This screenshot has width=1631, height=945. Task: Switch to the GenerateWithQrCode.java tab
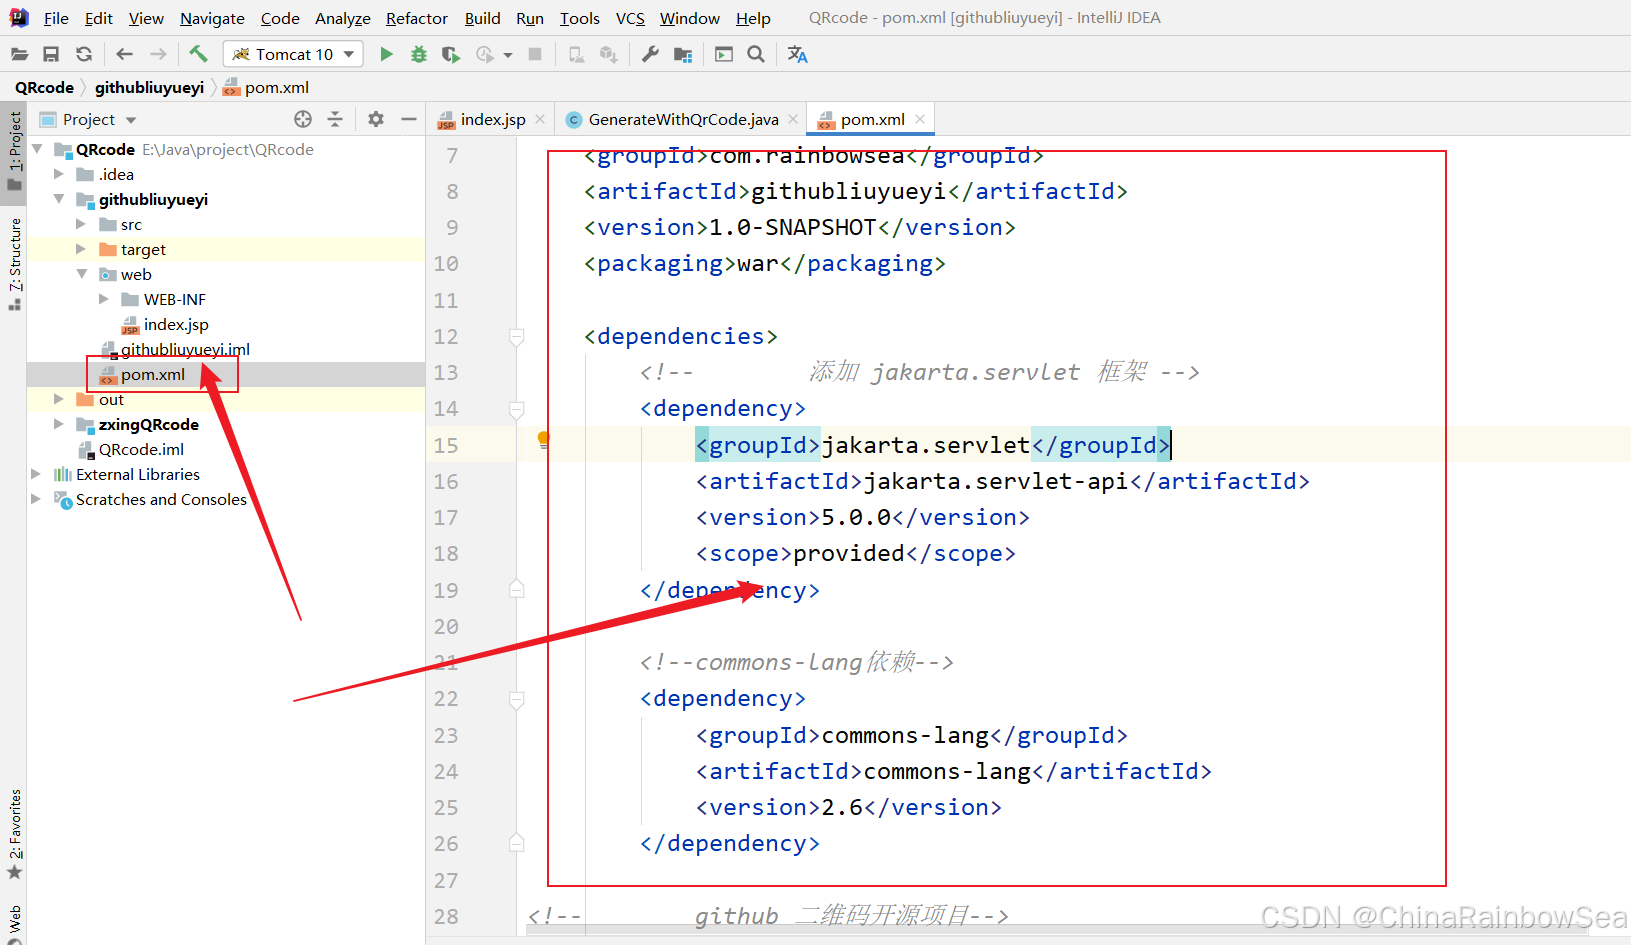click(682, 119)
